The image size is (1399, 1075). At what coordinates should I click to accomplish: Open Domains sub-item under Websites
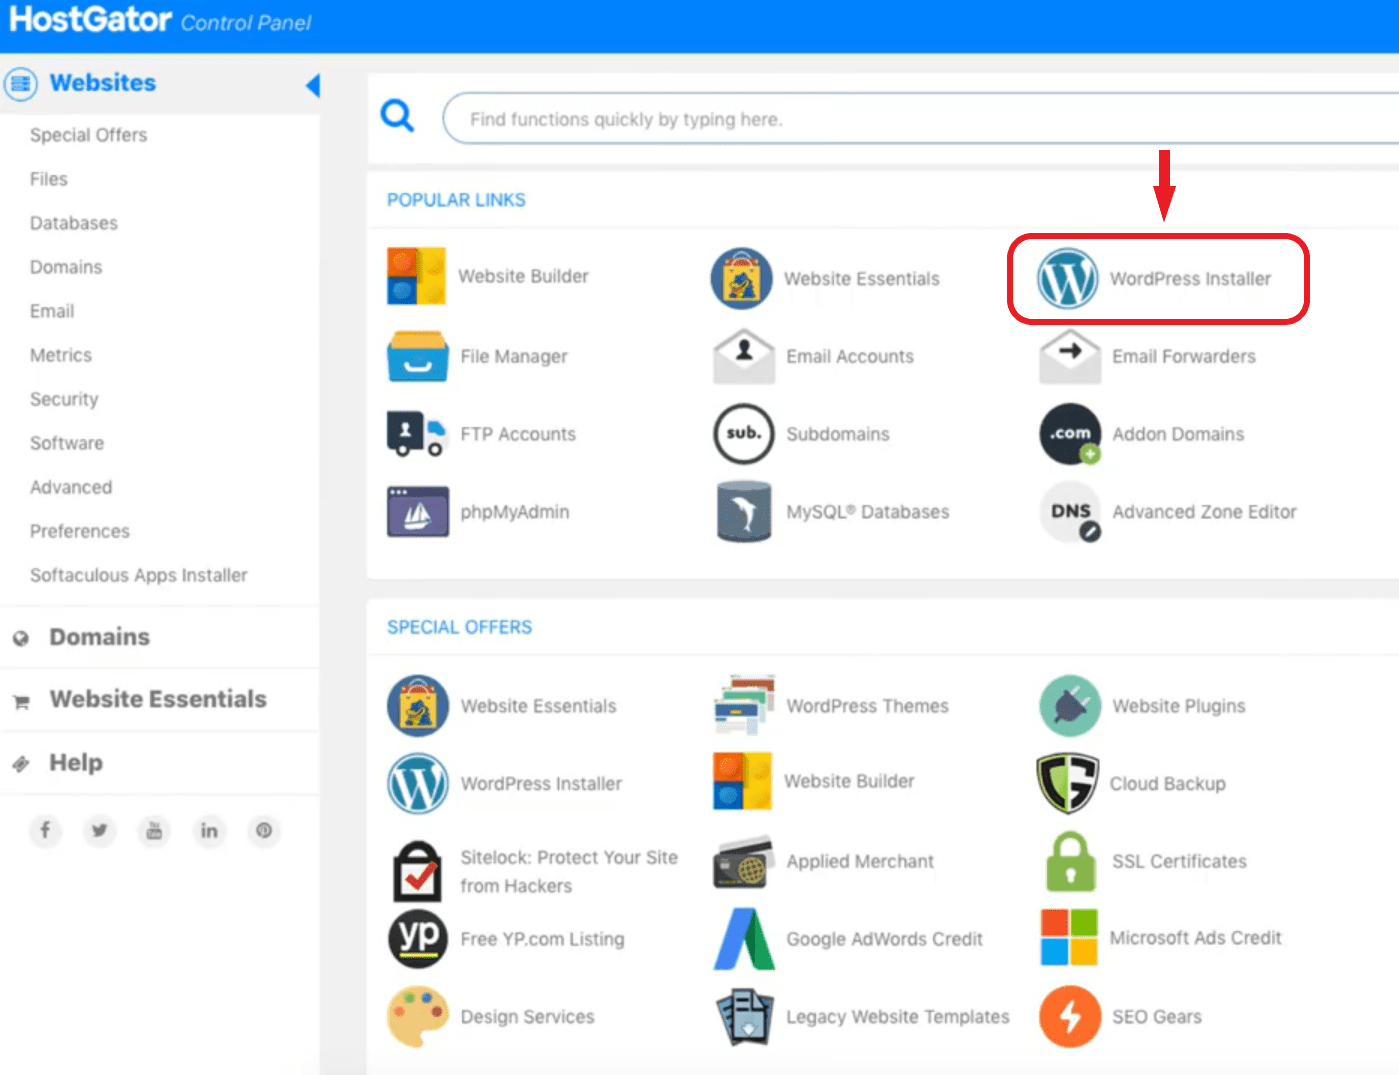pos(66,267)
